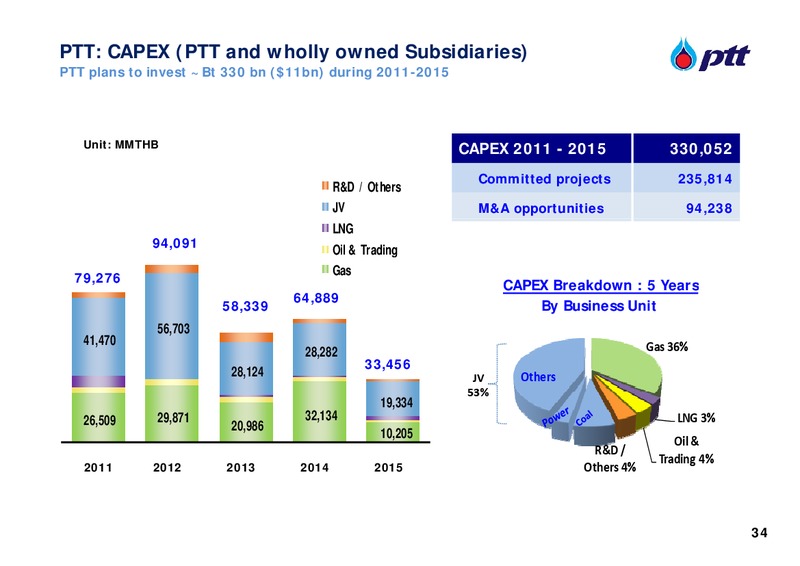
Task: Click the purple LNG segment in the 2011 bar
Action: coord(98,382)
